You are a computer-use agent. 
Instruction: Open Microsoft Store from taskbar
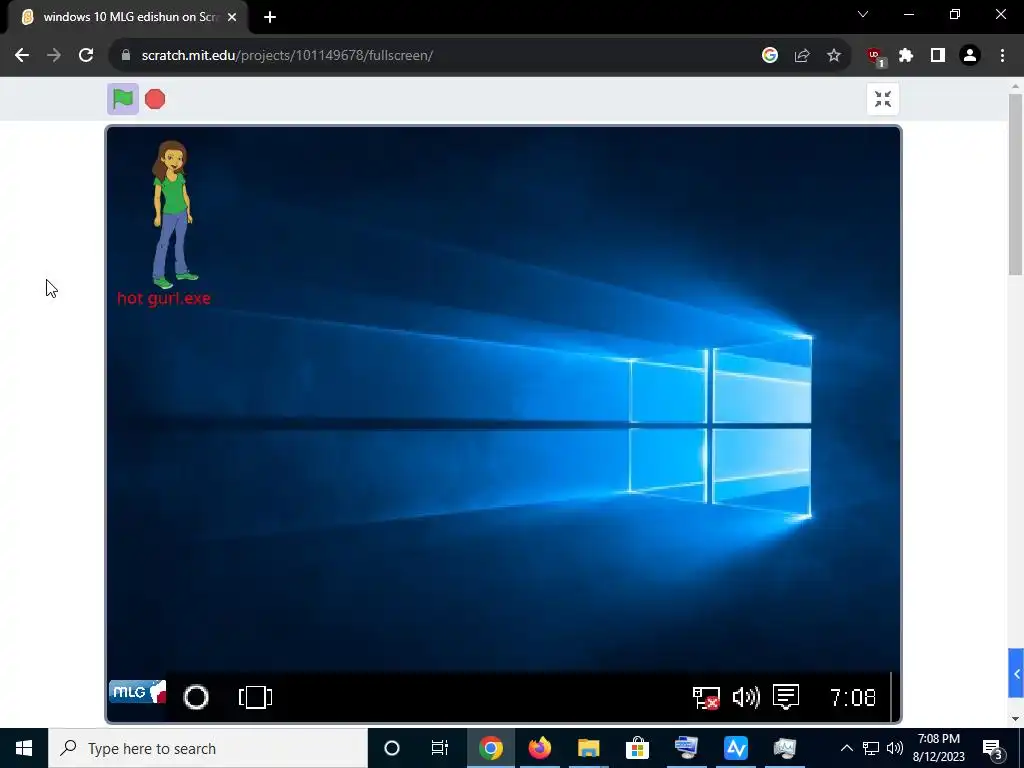tap(637, 748)
